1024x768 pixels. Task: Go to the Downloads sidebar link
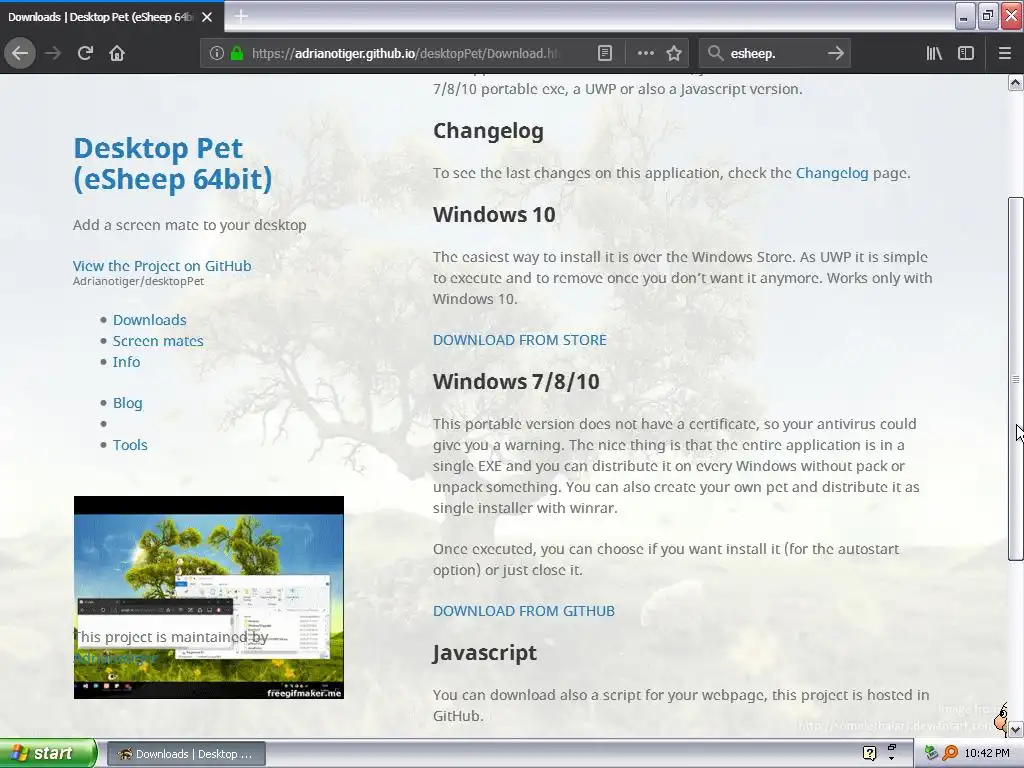pyautogui.click(x=150, y=320)
